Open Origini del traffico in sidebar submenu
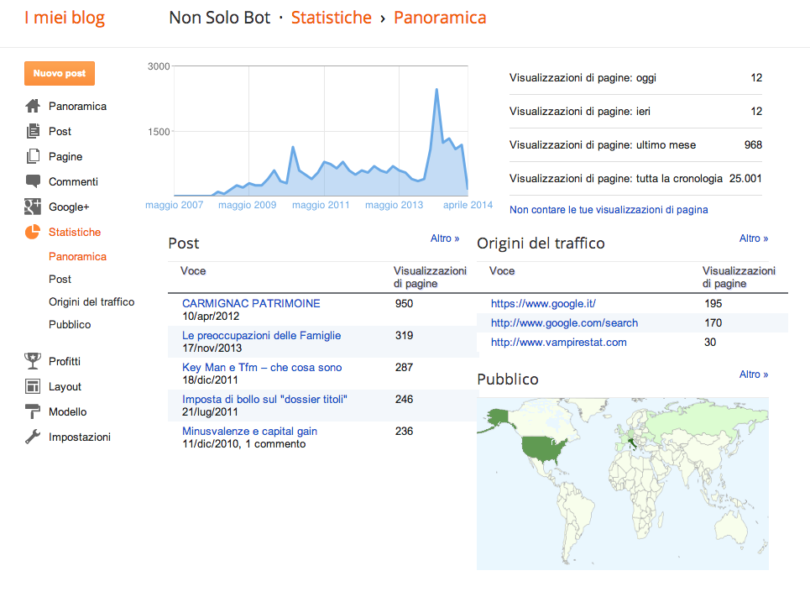Screen dimensions: 810x597 91,302
